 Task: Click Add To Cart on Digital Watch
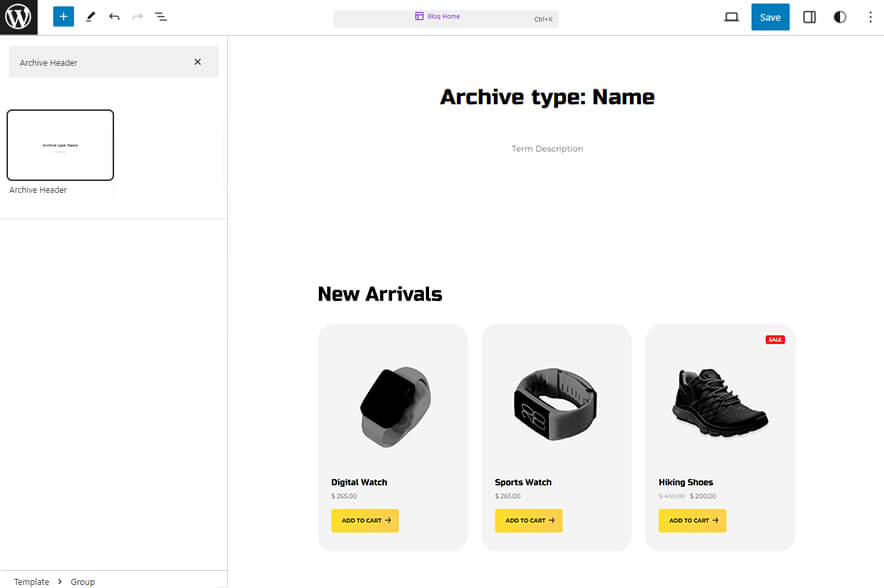pos(365,520)
